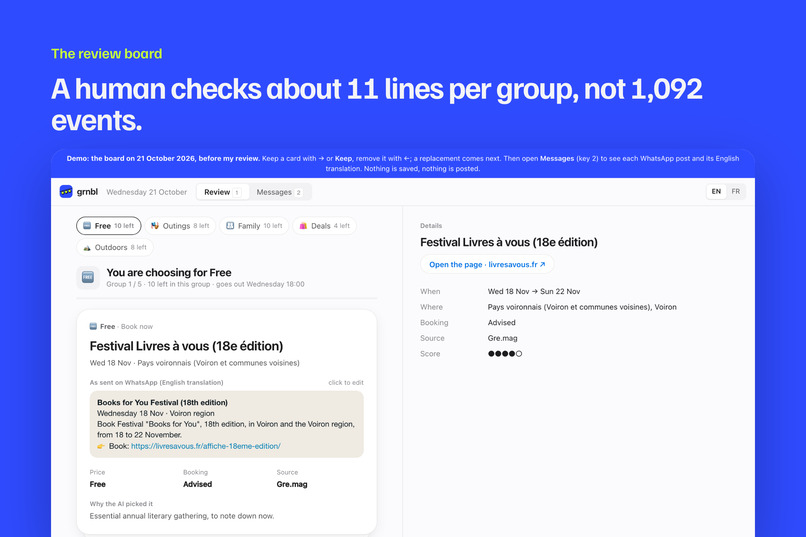Click the Festival Livres à vous card title
Image resolution: width=806 pixels, height=537 pixels.
point(186,346)
